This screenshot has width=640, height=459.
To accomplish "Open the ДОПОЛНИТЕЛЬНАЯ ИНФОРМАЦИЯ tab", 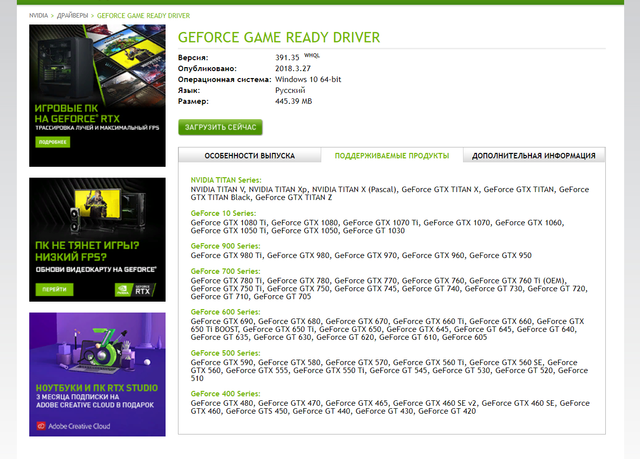I will tap(533, 155).
